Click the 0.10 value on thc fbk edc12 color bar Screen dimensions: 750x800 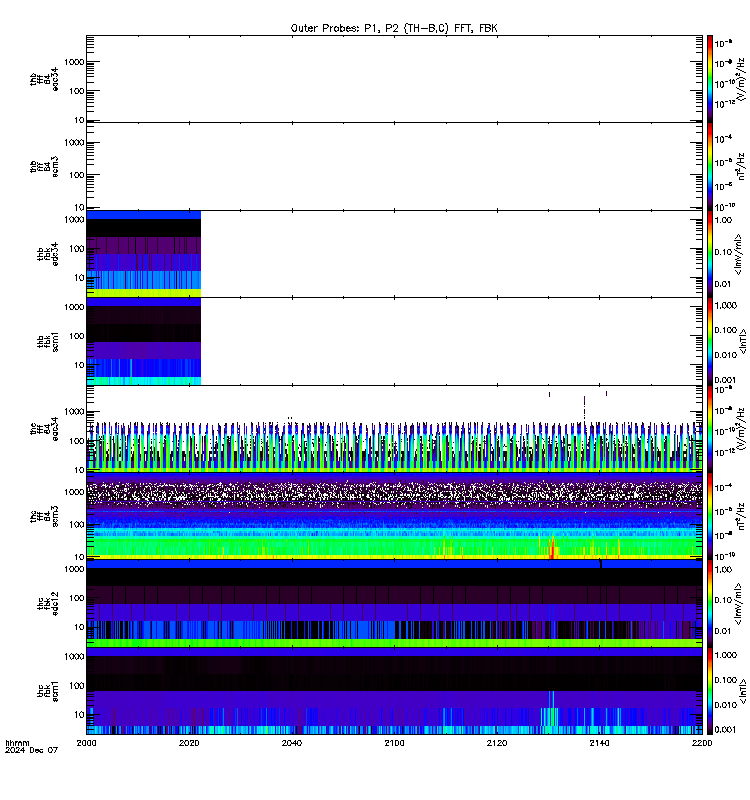723,599
